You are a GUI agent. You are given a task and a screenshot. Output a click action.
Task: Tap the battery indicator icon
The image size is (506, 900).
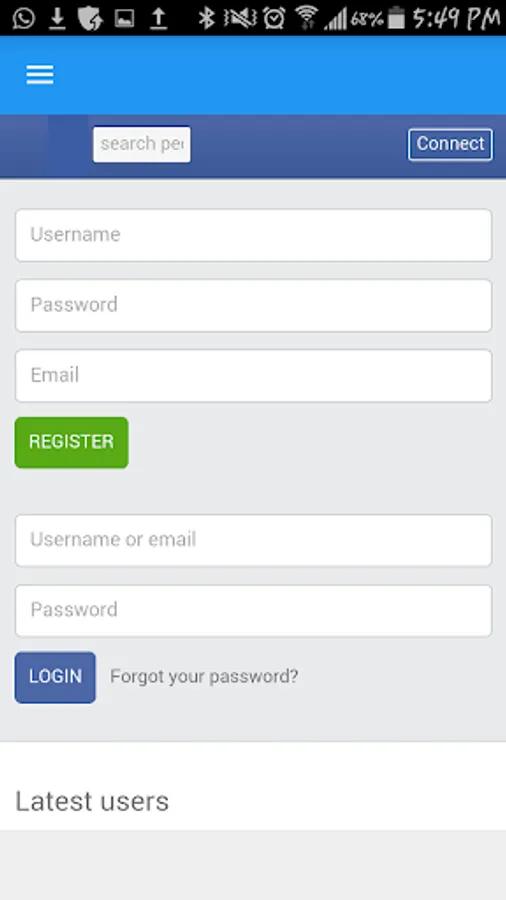(396, 18)
